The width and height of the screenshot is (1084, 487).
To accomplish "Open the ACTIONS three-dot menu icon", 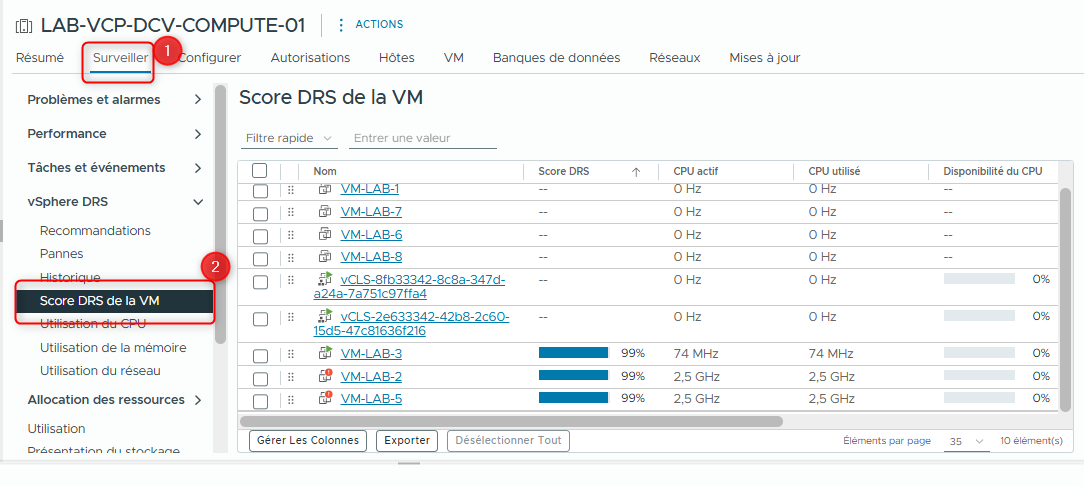I will tap(340, 25).
